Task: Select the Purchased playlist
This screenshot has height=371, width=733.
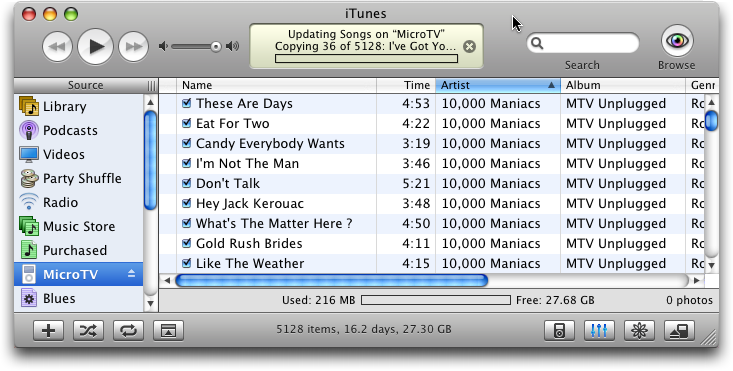Action: [79, 250]
